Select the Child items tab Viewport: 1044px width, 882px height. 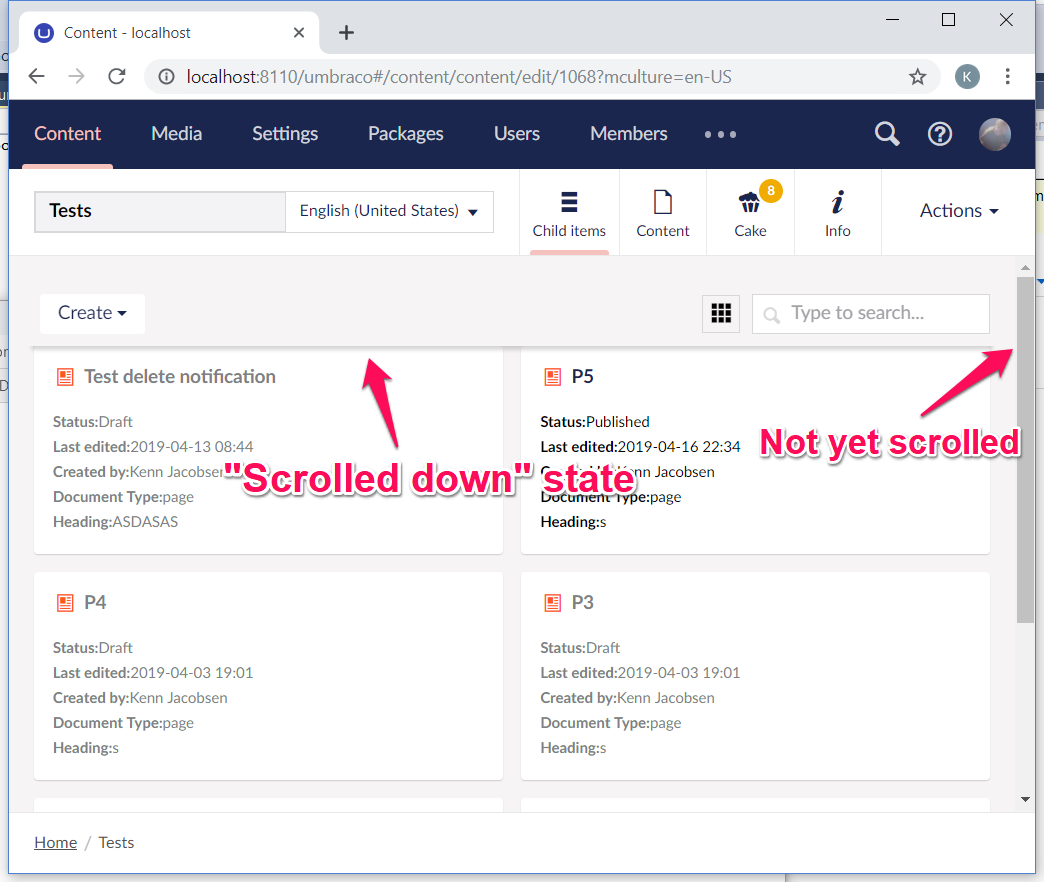(x=569, y=212)
